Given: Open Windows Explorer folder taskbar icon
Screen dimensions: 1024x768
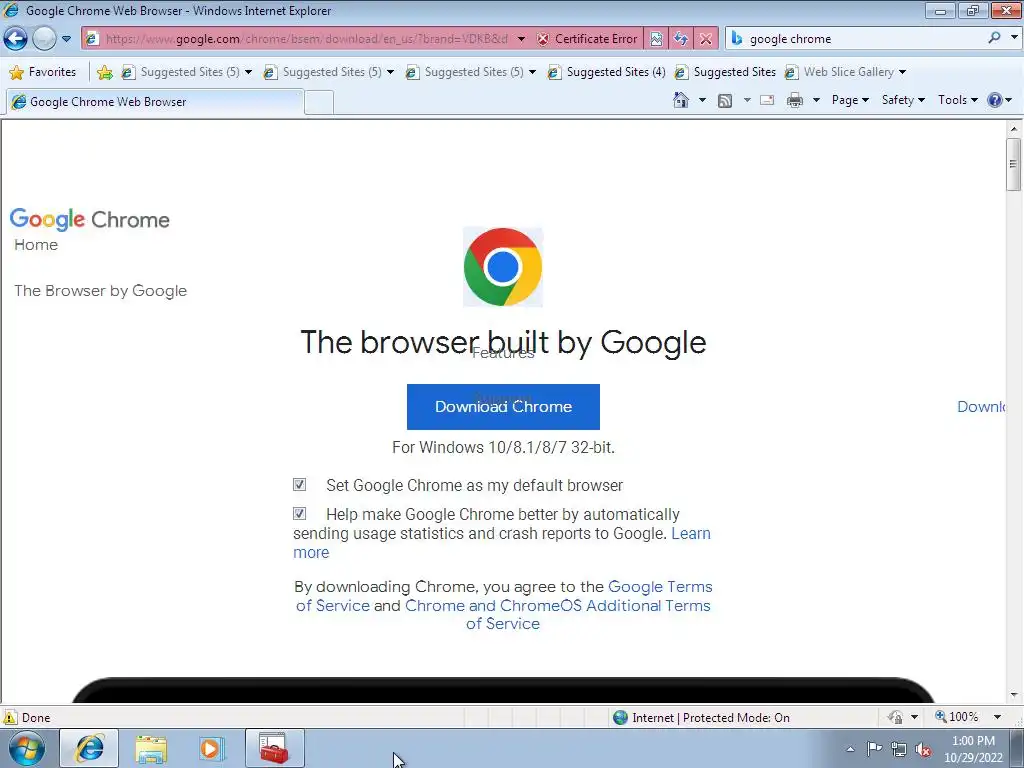Looking at the screenshot, I should pyautogui.click(x=151, y=748).
